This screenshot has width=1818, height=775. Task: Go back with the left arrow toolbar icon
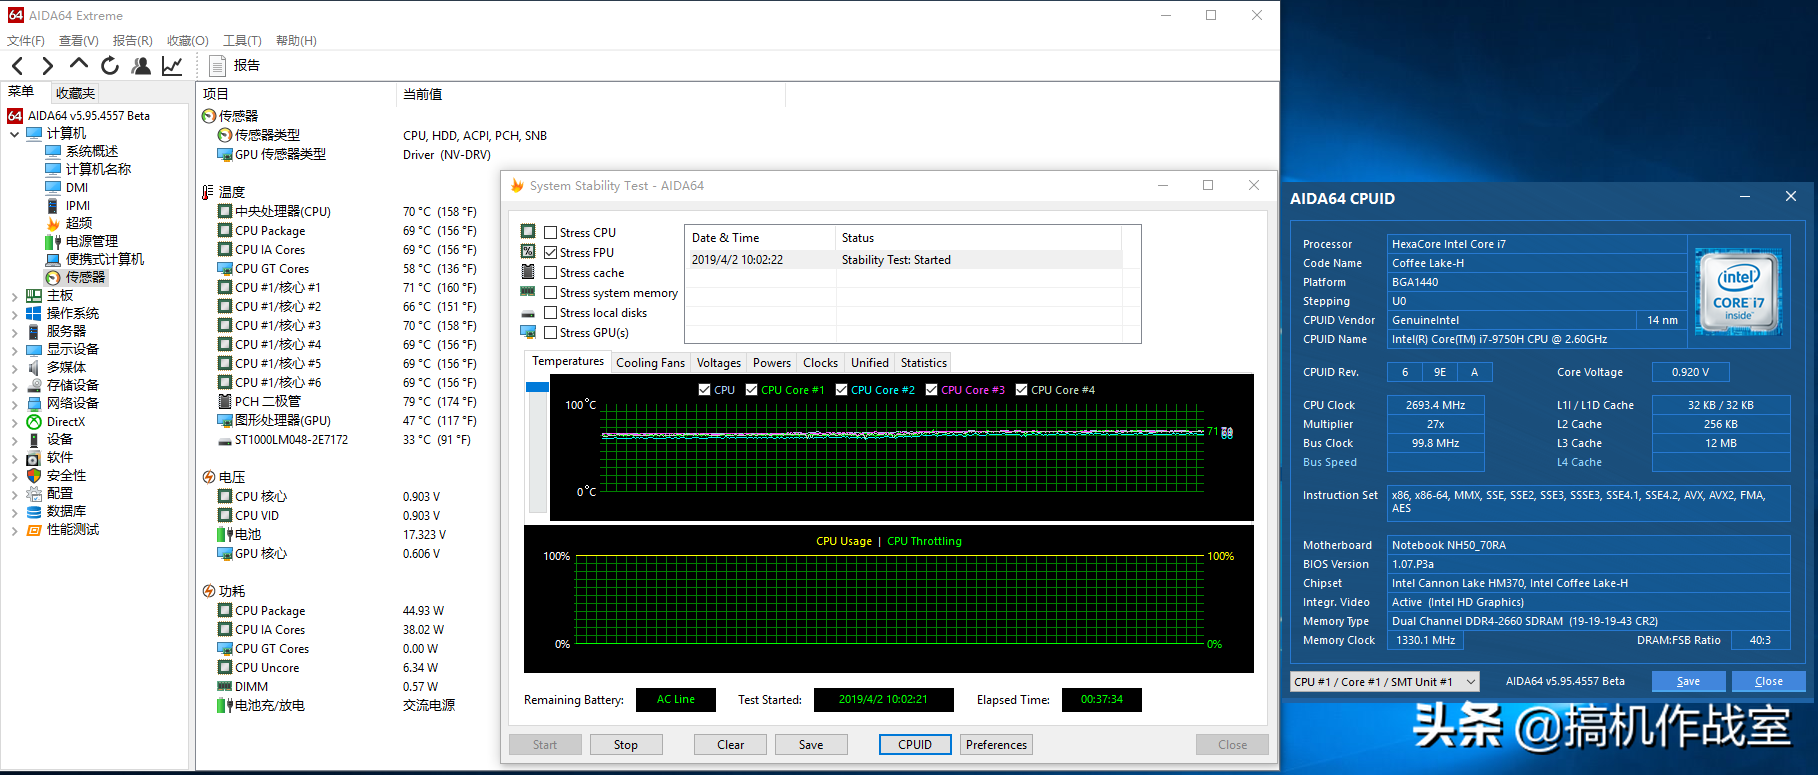click(x=17, y=66)
